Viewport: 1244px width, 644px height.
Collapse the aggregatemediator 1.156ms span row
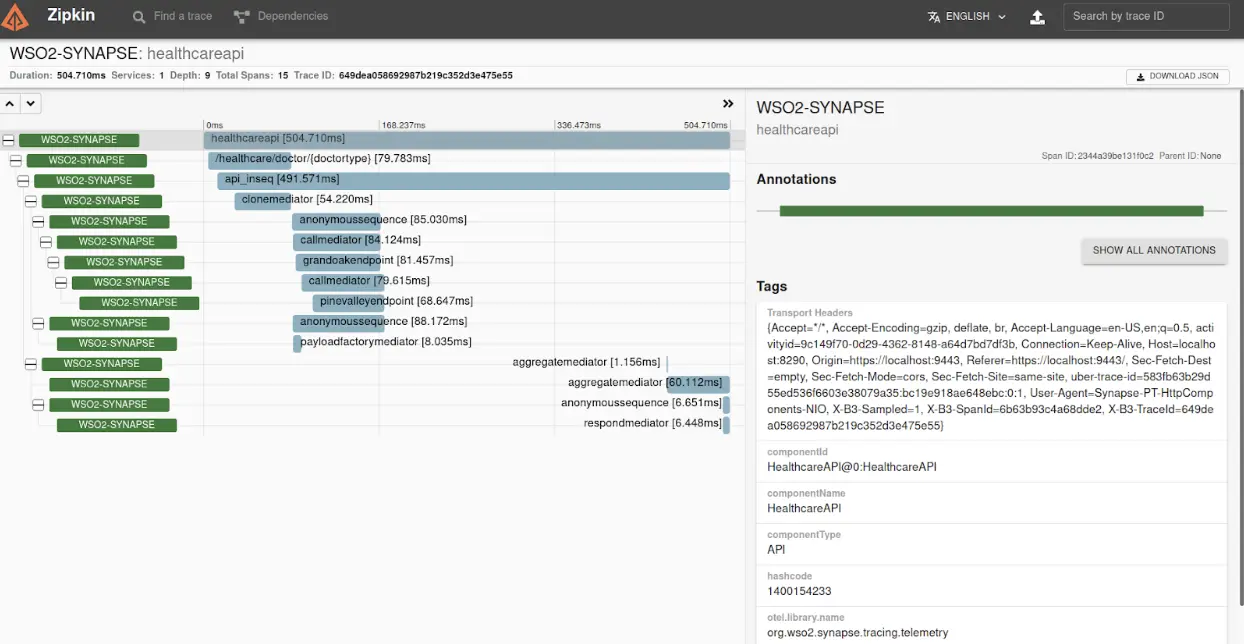pos(30,364)
